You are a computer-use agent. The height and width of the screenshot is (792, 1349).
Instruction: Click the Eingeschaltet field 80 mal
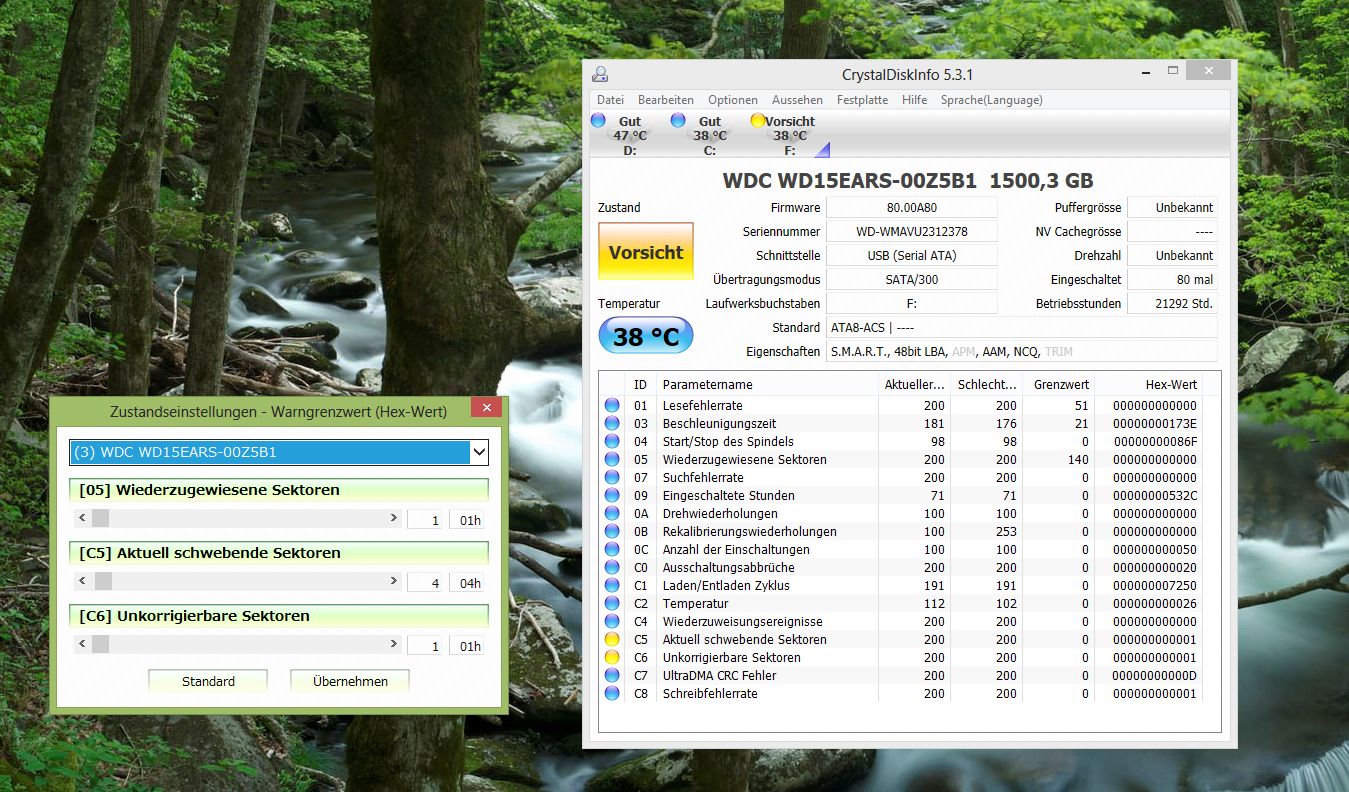point(1172,279)
